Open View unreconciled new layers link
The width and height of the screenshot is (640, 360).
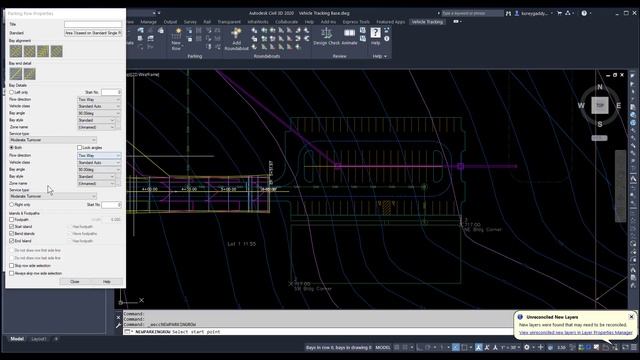pyautogui.click(x=576, y=333)
